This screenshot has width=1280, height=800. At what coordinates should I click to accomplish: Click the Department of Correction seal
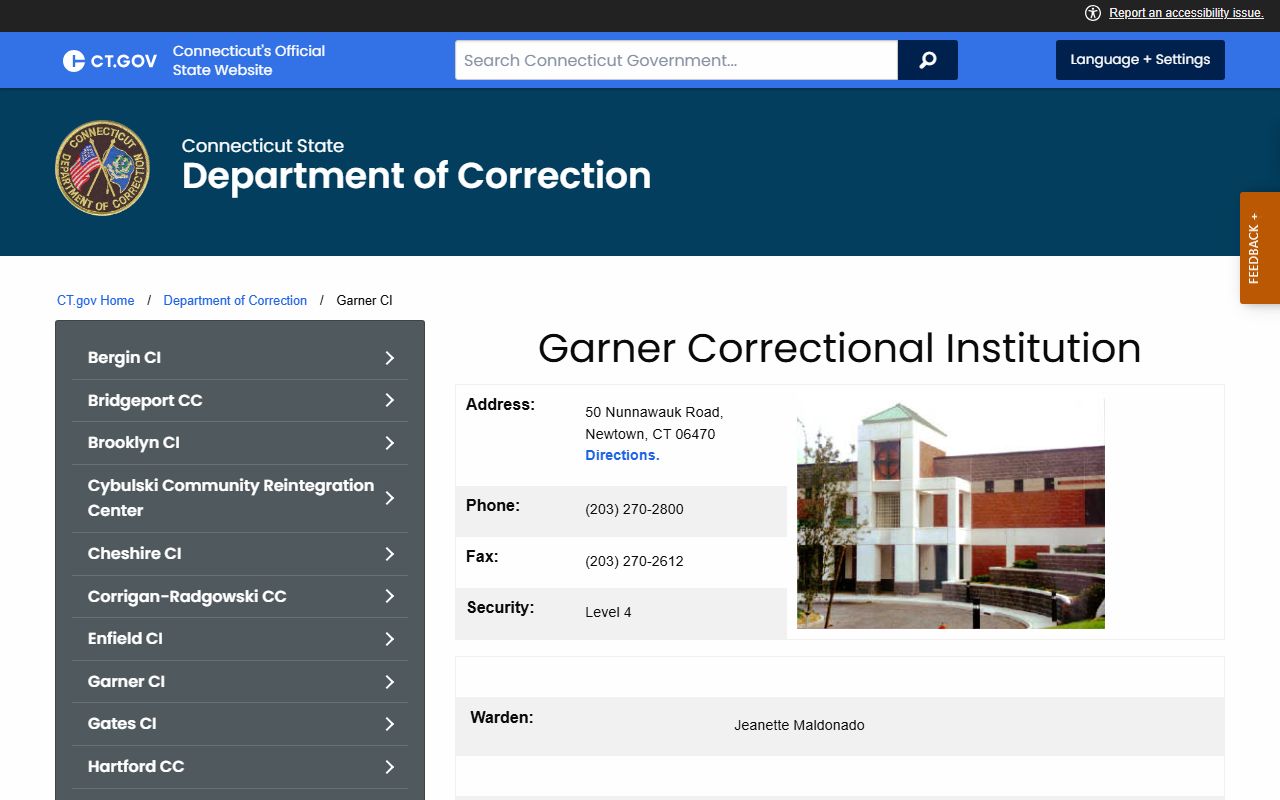[102, 168]
